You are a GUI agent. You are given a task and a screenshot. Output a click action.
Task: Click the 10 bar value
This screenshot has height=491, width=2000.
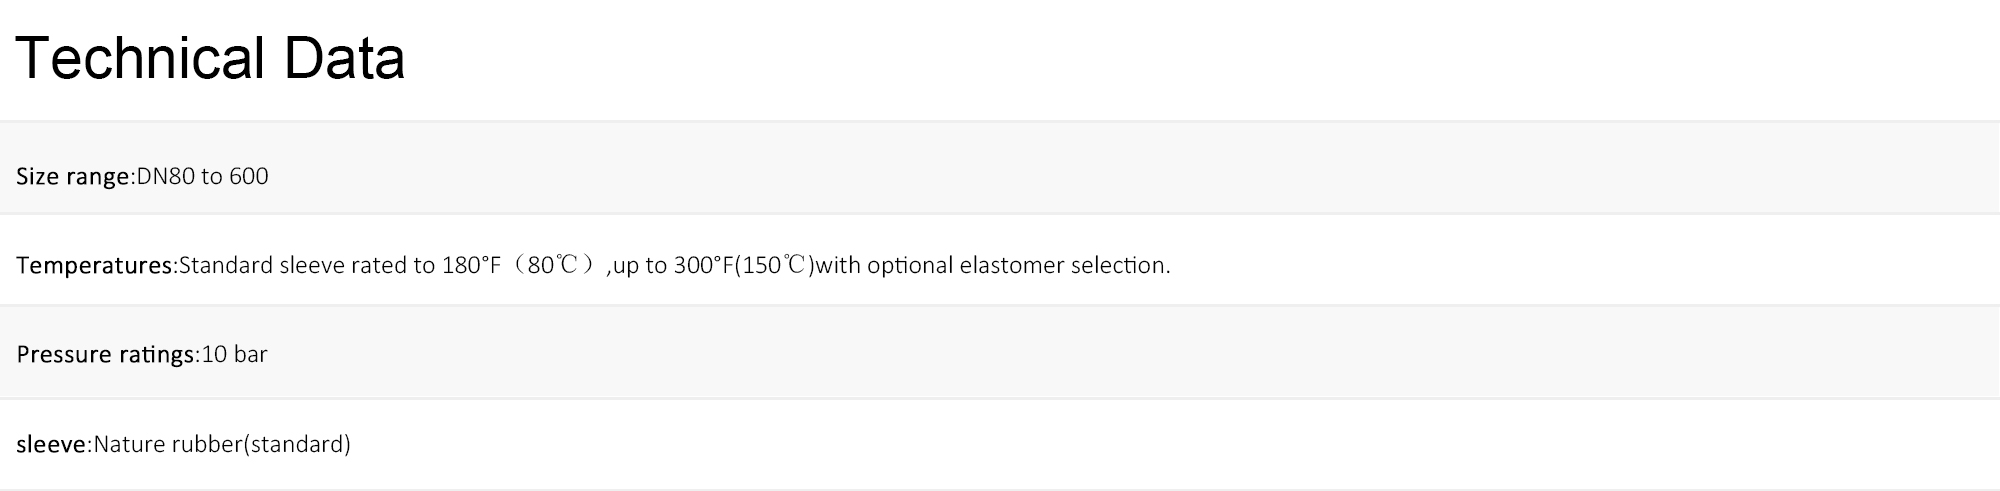(x=234, y=354)
